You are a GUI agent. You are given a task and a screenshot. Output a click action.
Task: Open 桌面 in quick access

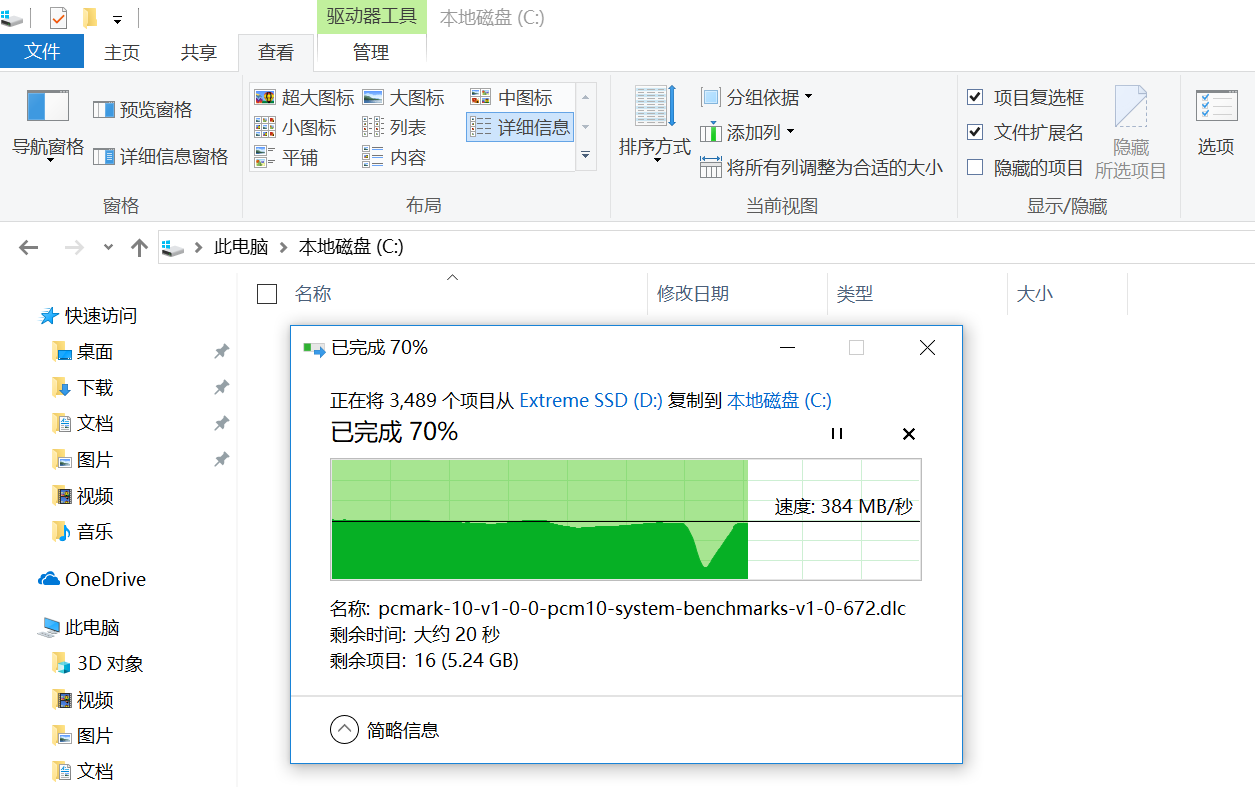point(83,352)
